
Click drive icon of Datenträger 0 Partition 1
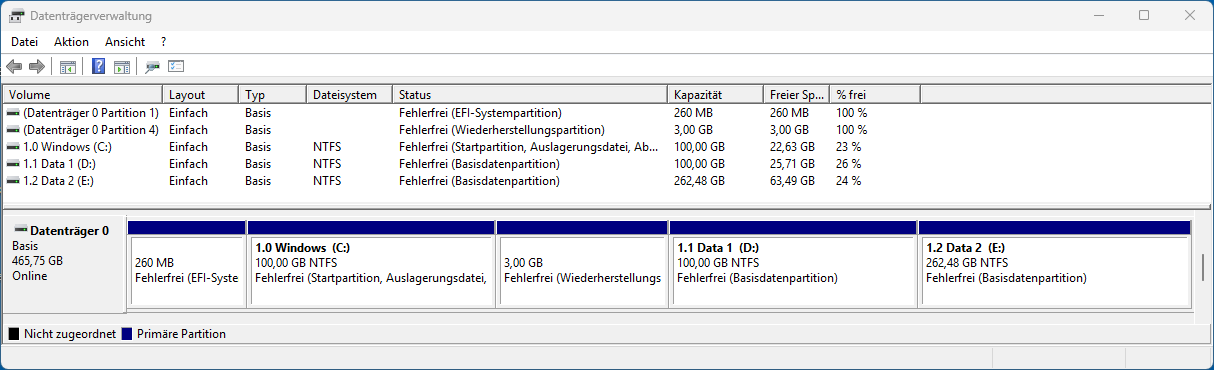[x=13, y=113]
